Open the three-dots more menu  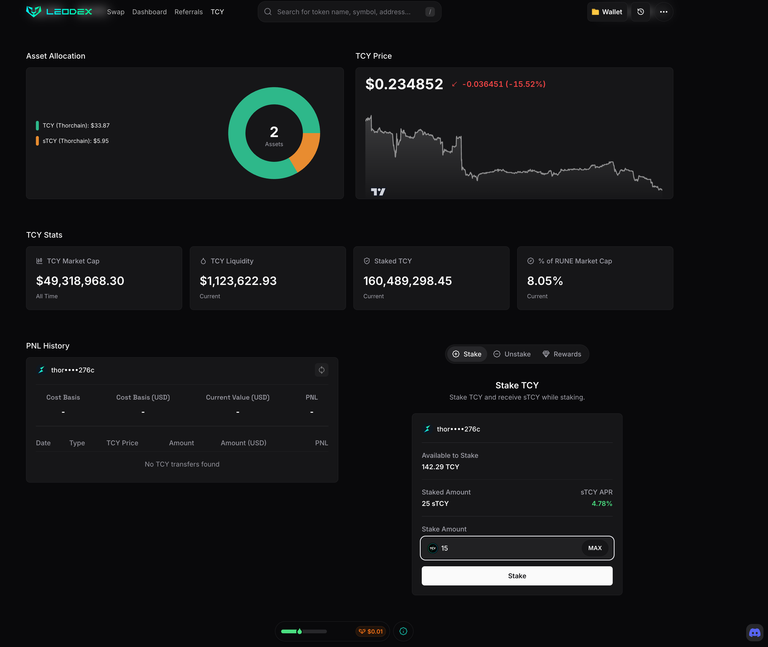[x=664, y=12]
